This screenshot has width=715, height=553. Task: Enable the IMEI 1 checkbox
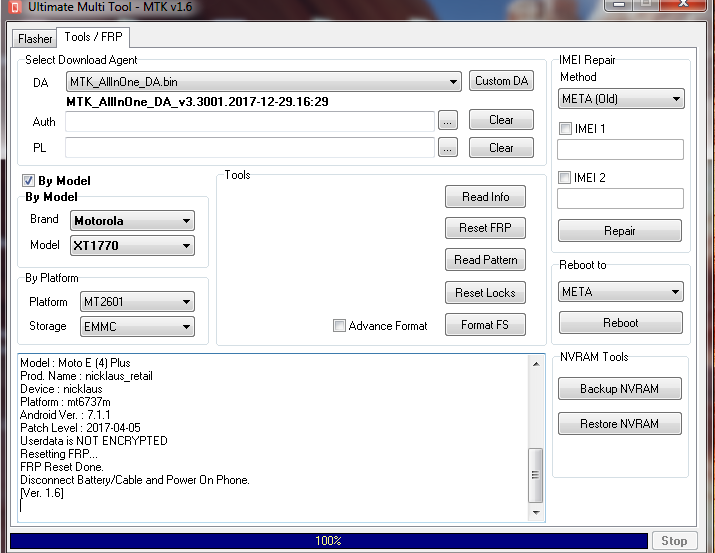point(566,129)
